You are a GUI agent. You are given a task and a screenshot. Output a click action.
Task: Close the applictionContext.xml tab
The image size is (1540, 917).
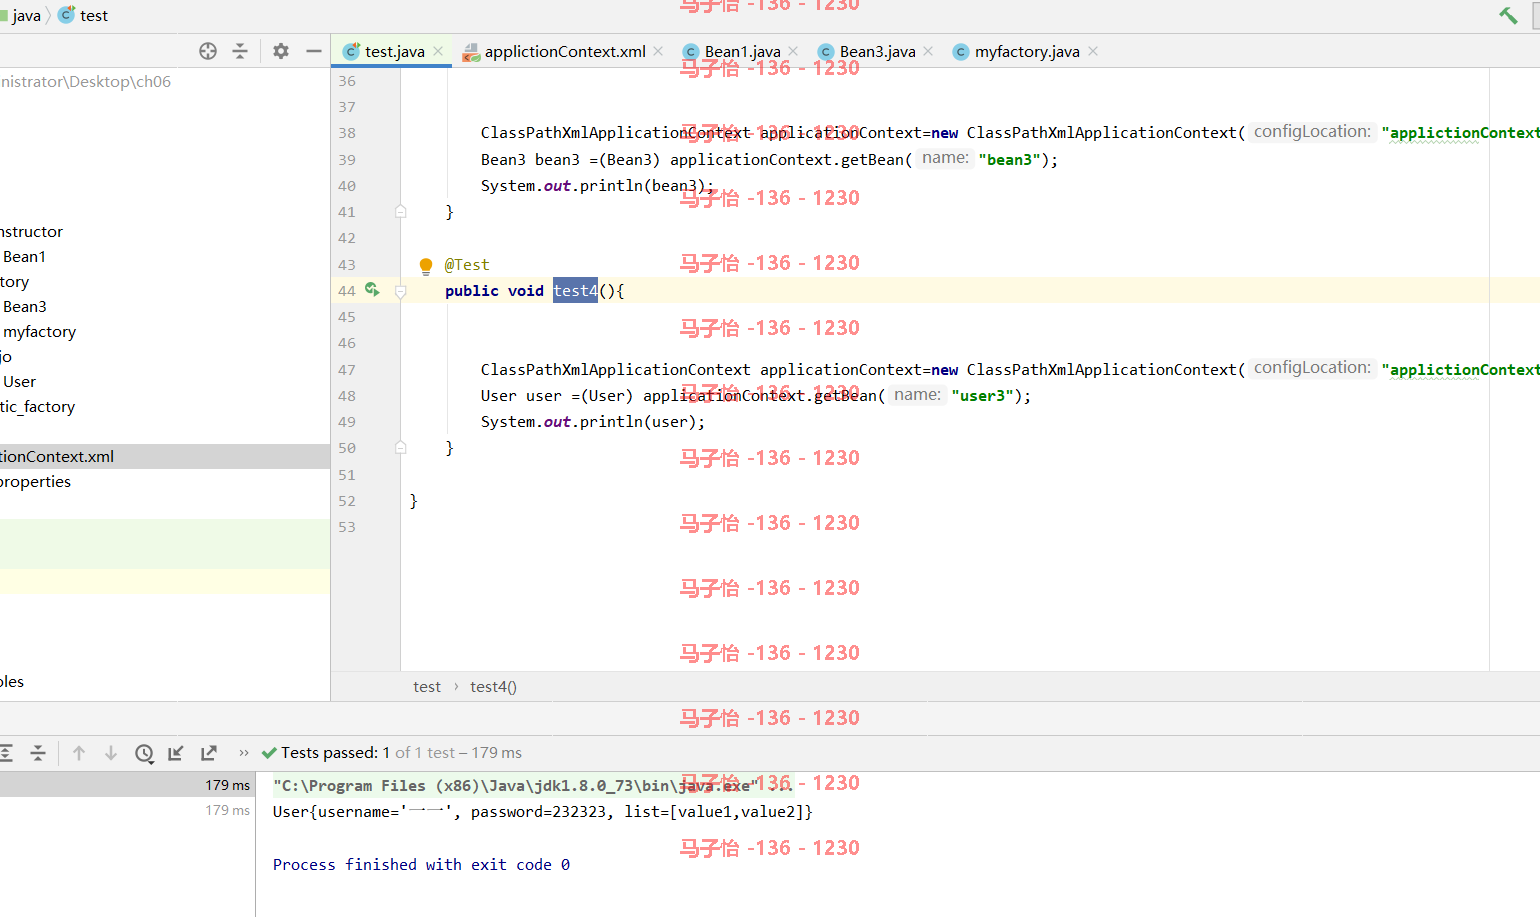coord(658,51)
